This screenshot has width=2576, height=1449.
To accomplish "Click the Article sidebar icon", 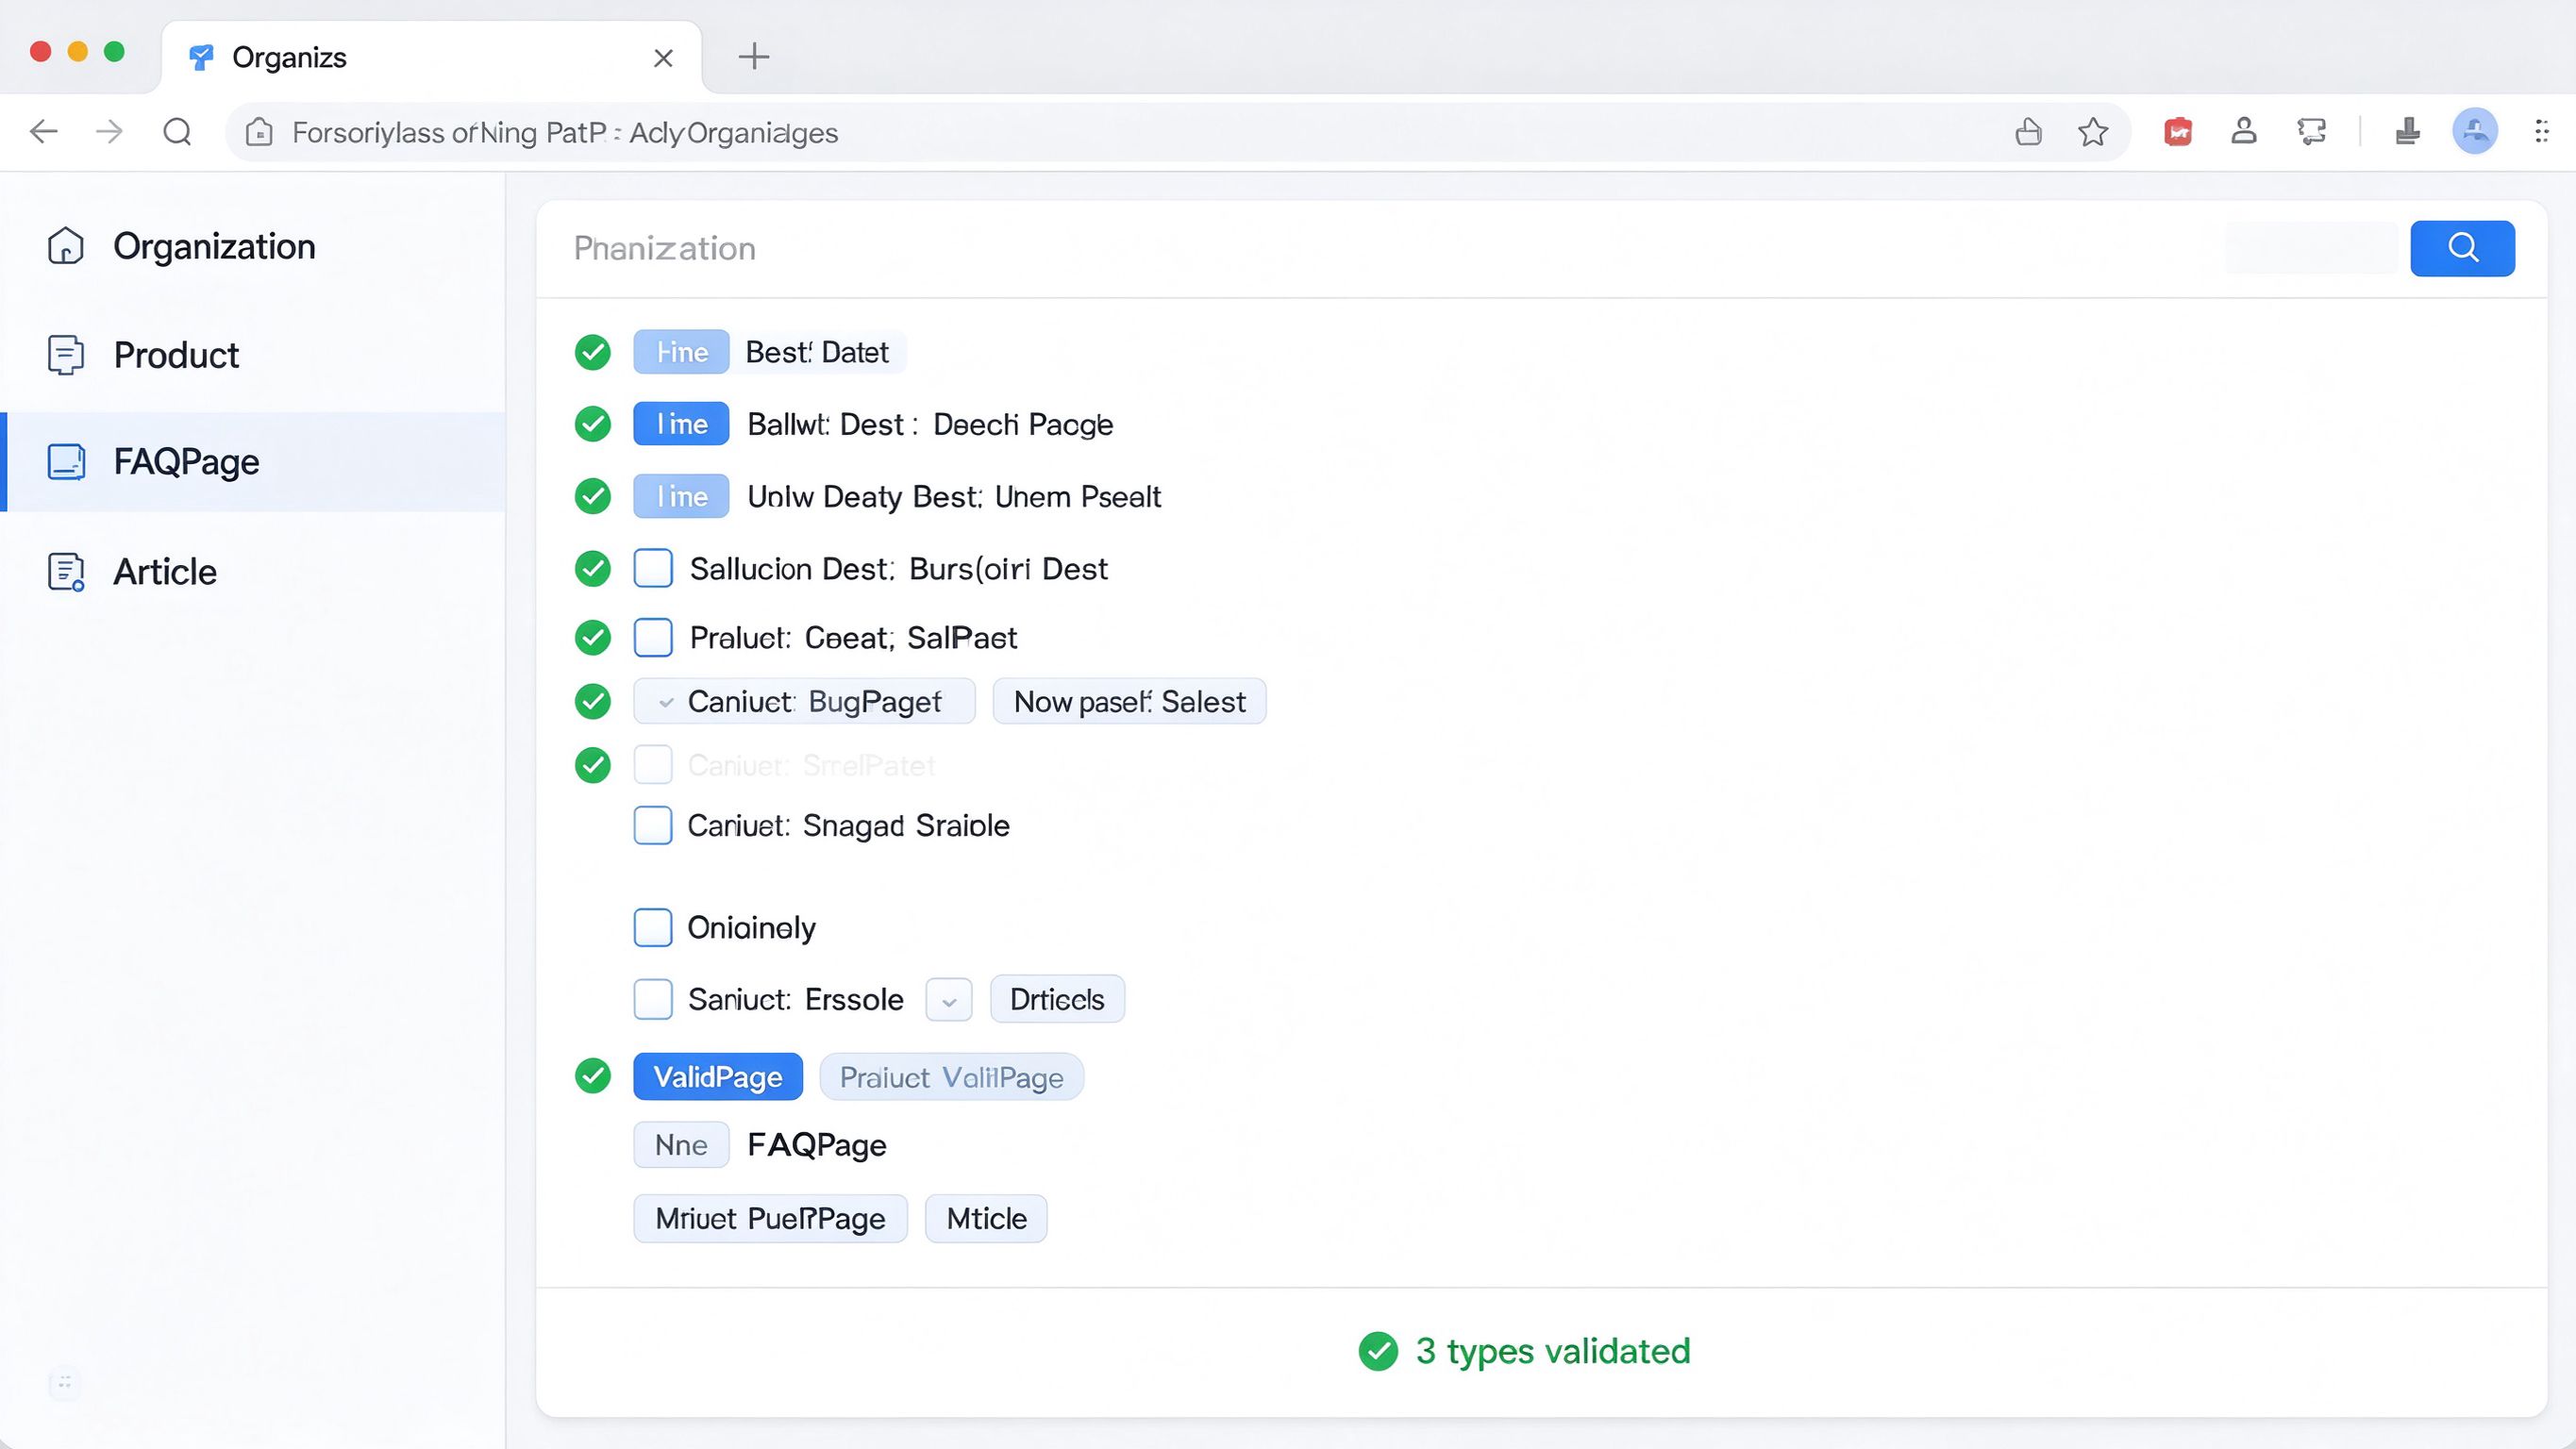I will (66, 572).
